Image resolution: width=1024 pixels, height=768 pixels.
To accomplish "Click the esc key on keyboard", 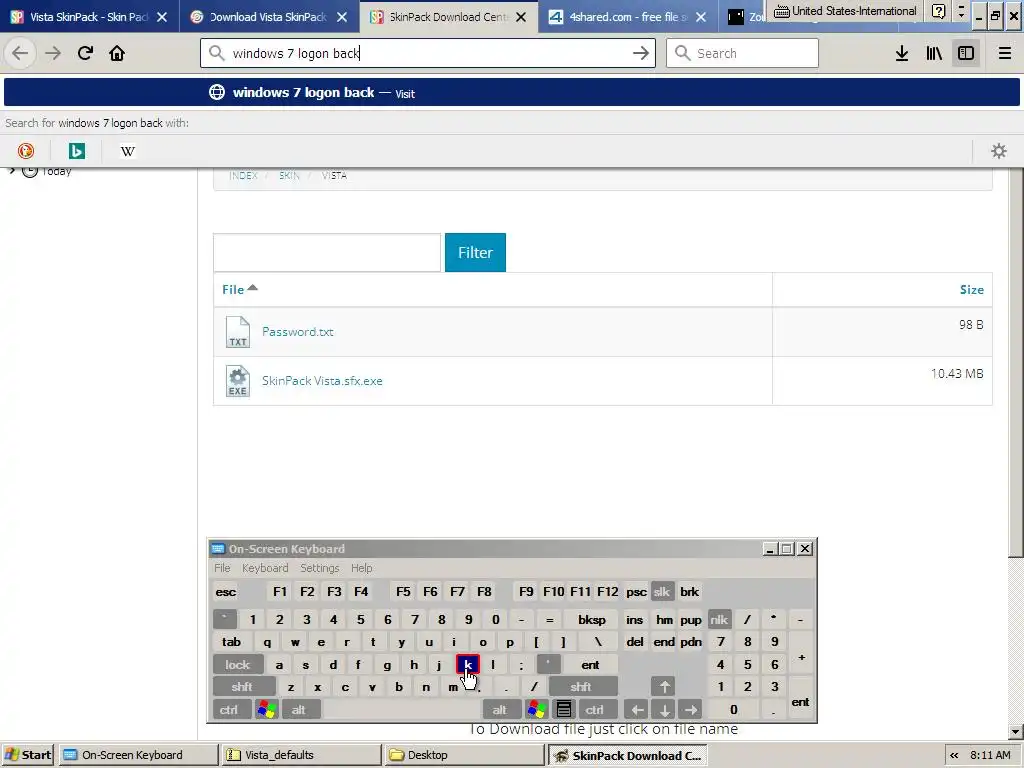I will [226, 592].
